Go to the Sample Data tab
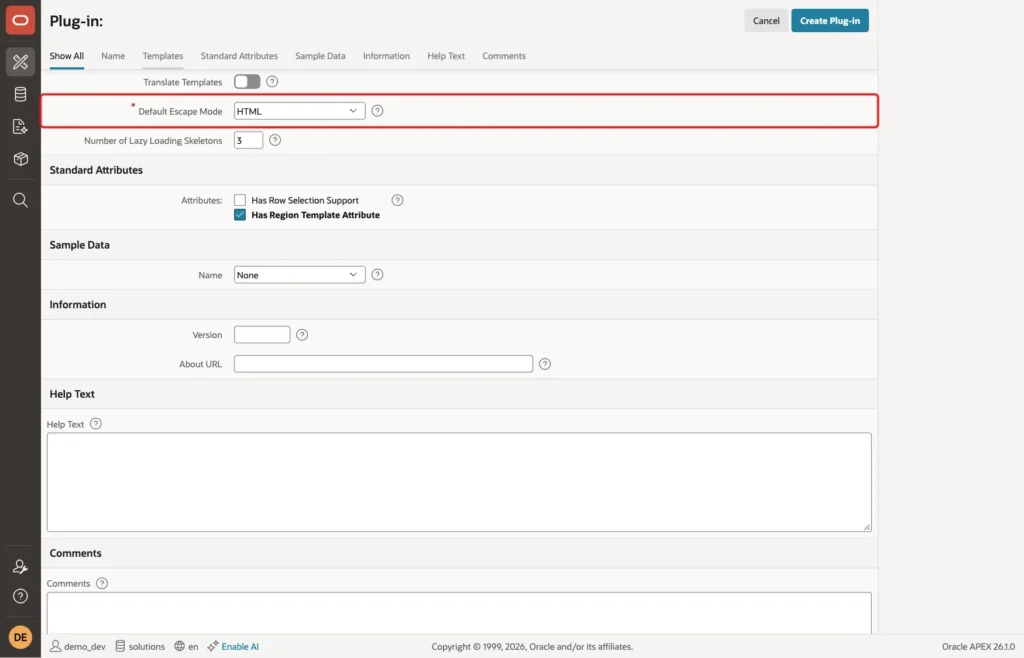This screenshot has height=658, width=1024. [320, 56]
